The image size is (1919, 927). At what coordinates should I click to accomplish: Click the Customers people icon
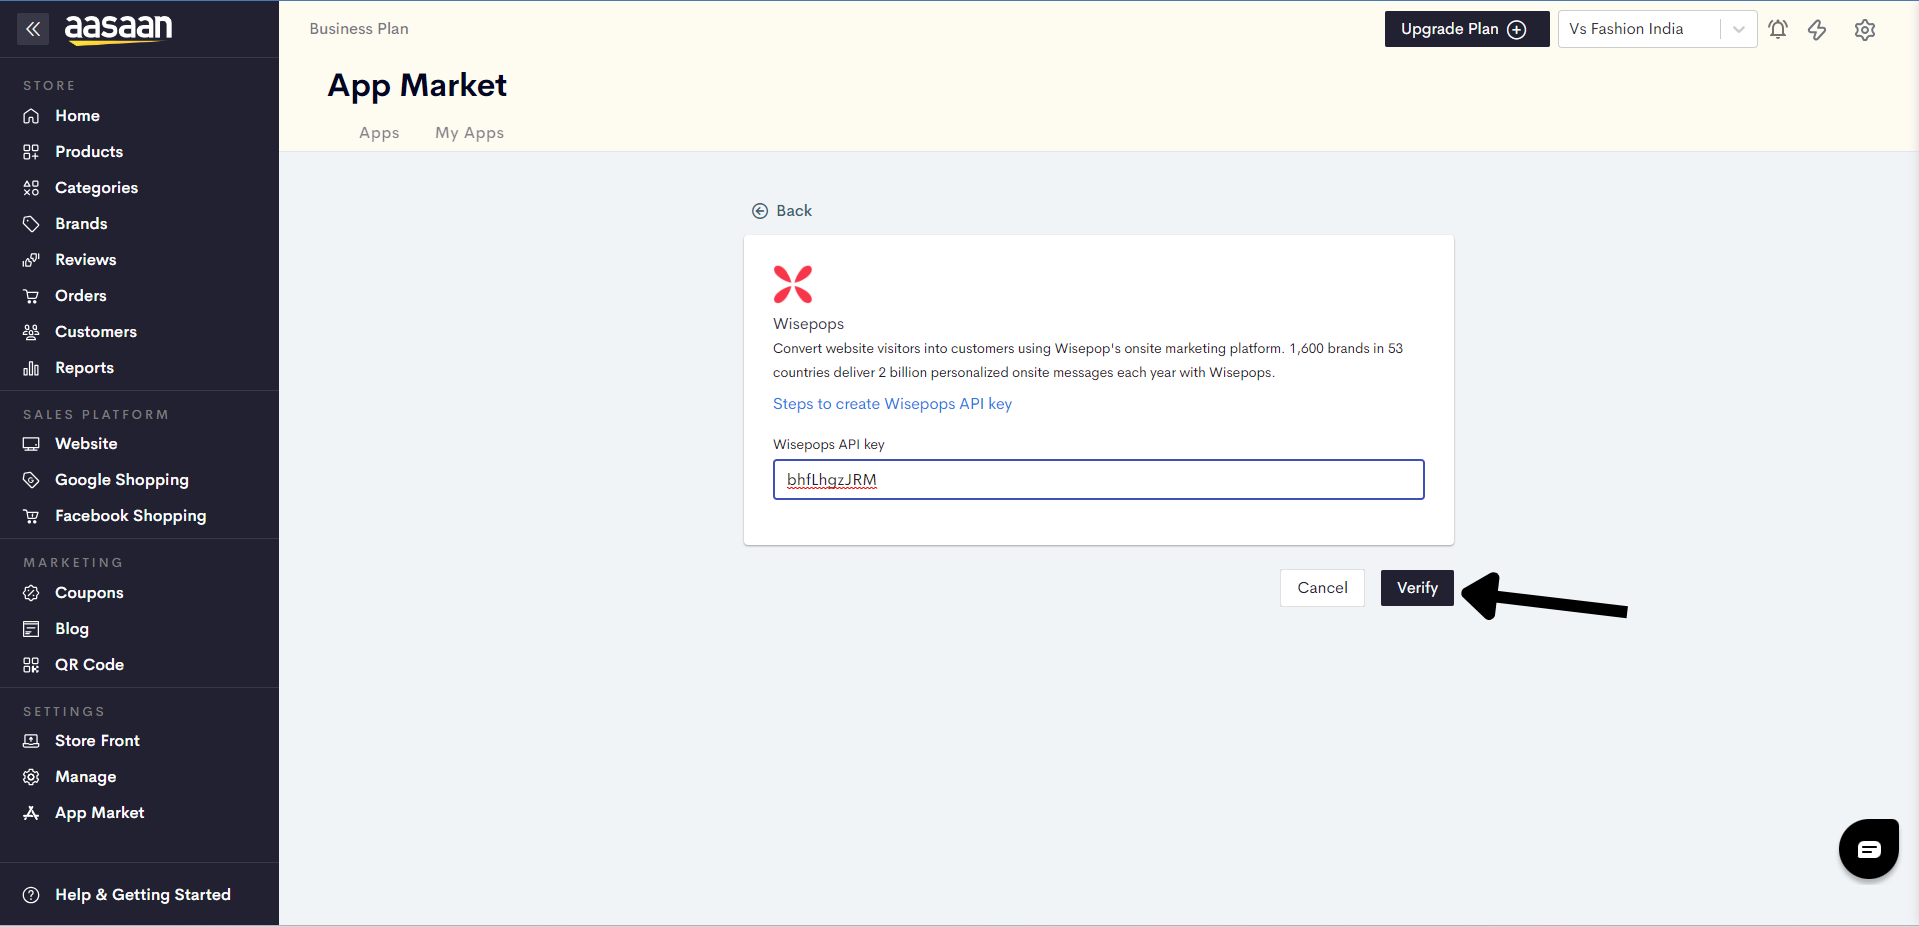pyautogui.click(x=31, y=332)
